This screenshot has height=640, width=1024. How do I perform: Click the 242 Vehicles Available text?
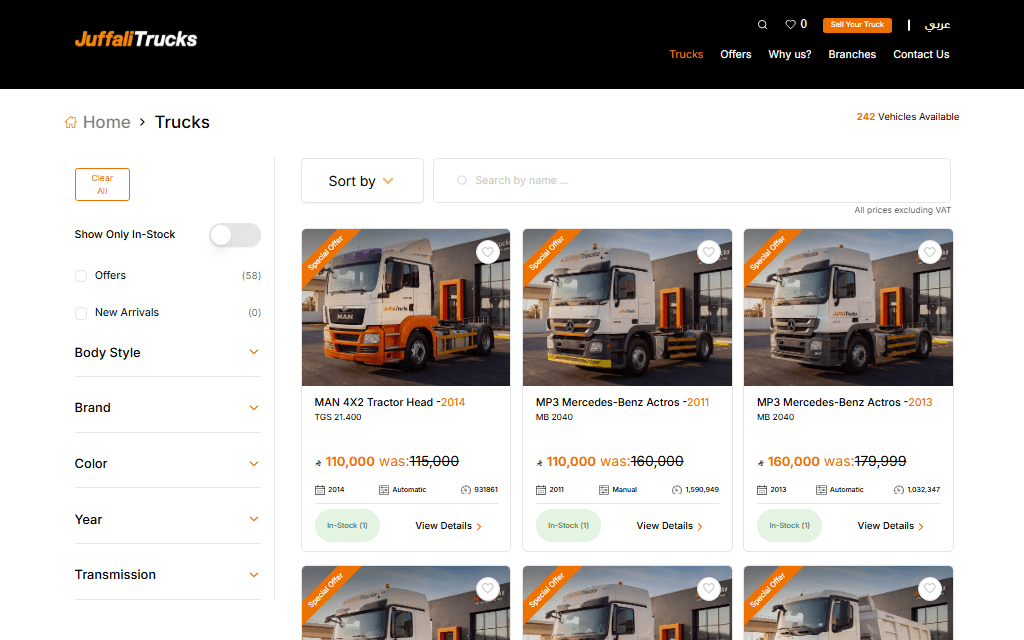click(908, 117)
